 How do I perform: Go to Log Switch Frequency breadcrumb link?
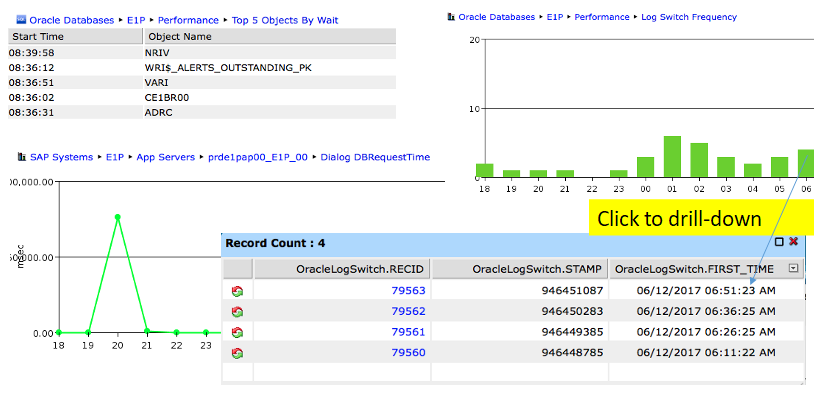(689, 17)
